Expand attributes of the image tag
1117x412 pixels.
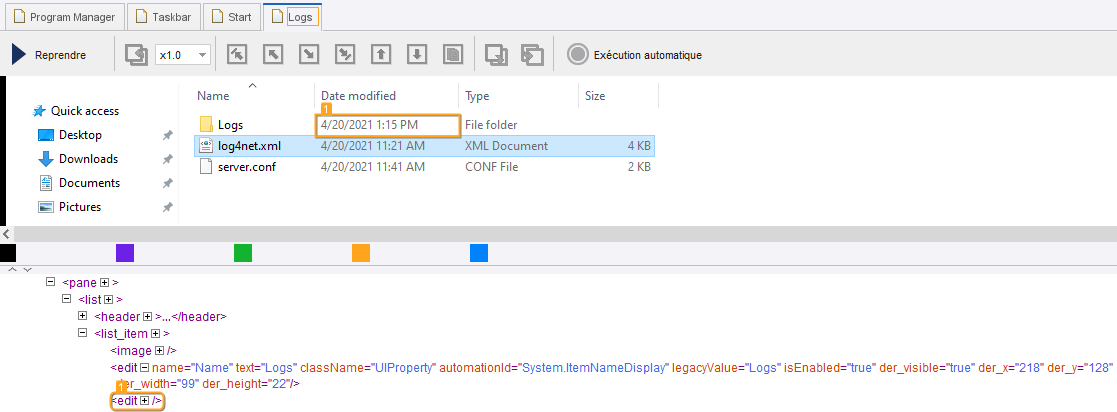coord(160,351)
